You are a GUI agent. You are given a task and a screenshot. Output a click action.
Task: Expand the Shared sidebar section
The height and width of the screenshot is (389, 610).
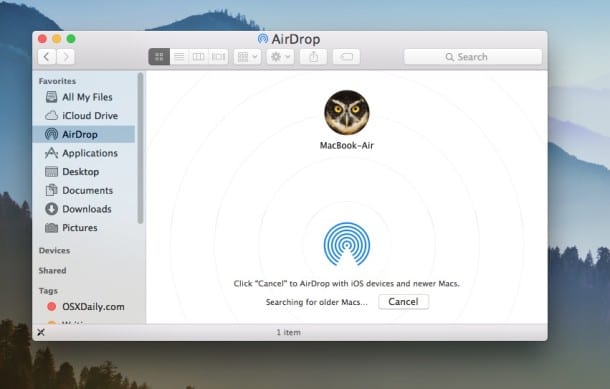pyautogui.click(x=53, y=270)
